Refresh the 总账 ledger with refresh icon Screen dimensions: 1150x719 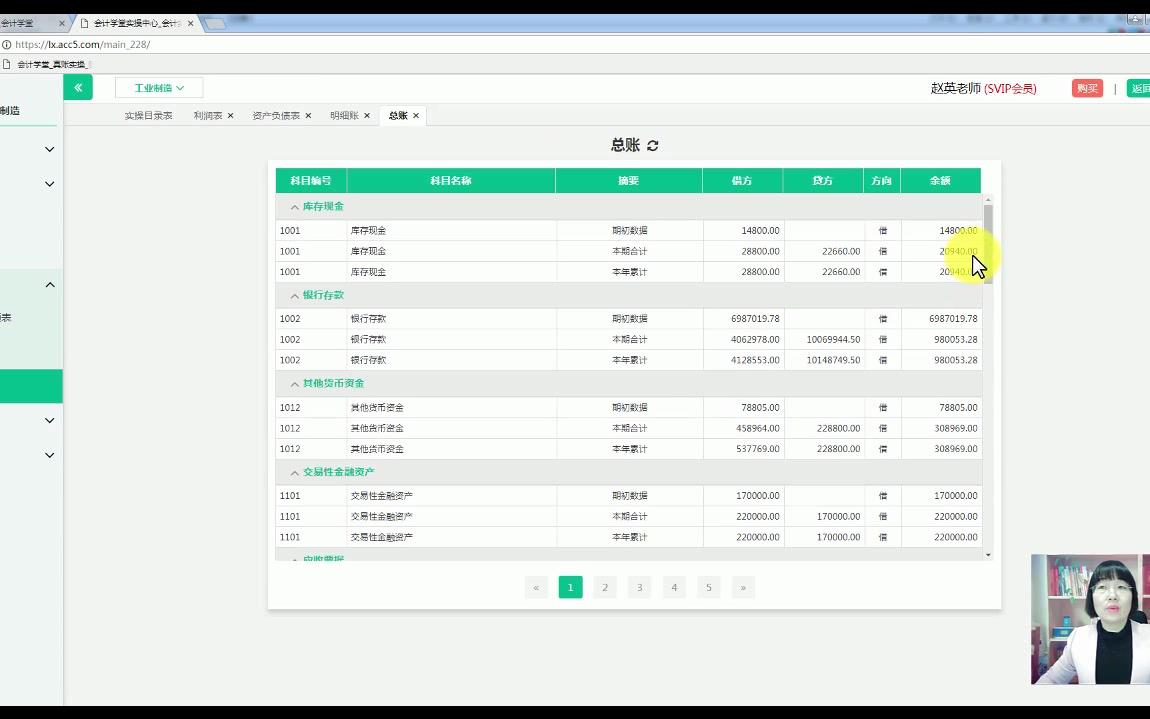pyautogui.click(x=651, y=144)
